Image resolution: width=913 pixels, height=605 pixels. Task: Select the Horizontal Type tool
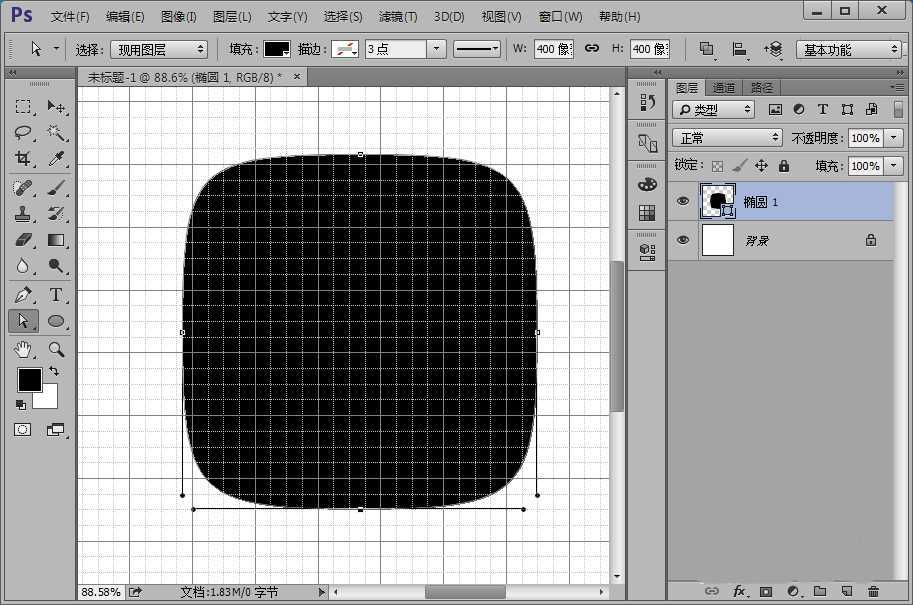coord(56,295)
